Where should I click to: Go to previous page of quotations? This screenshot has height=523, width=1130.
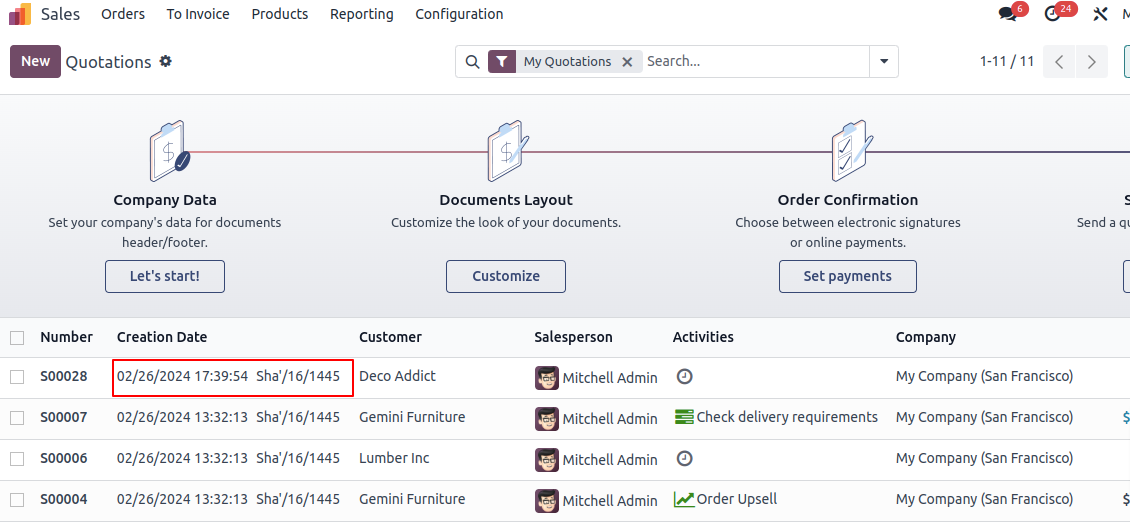[x=1059, y=62]
